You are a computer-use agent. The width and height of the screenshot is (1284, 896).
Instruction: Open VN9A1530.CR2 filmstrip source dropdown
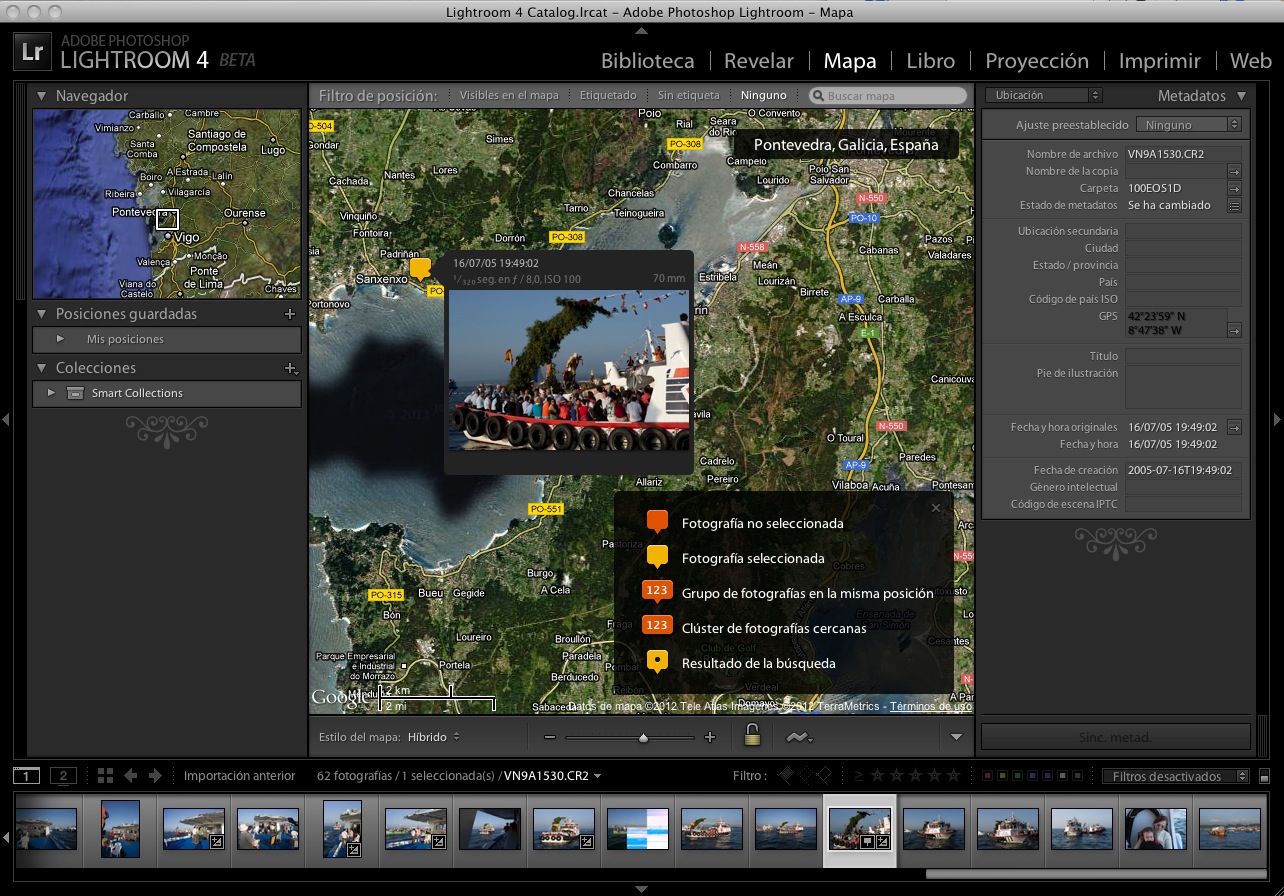tap(552, 776)
